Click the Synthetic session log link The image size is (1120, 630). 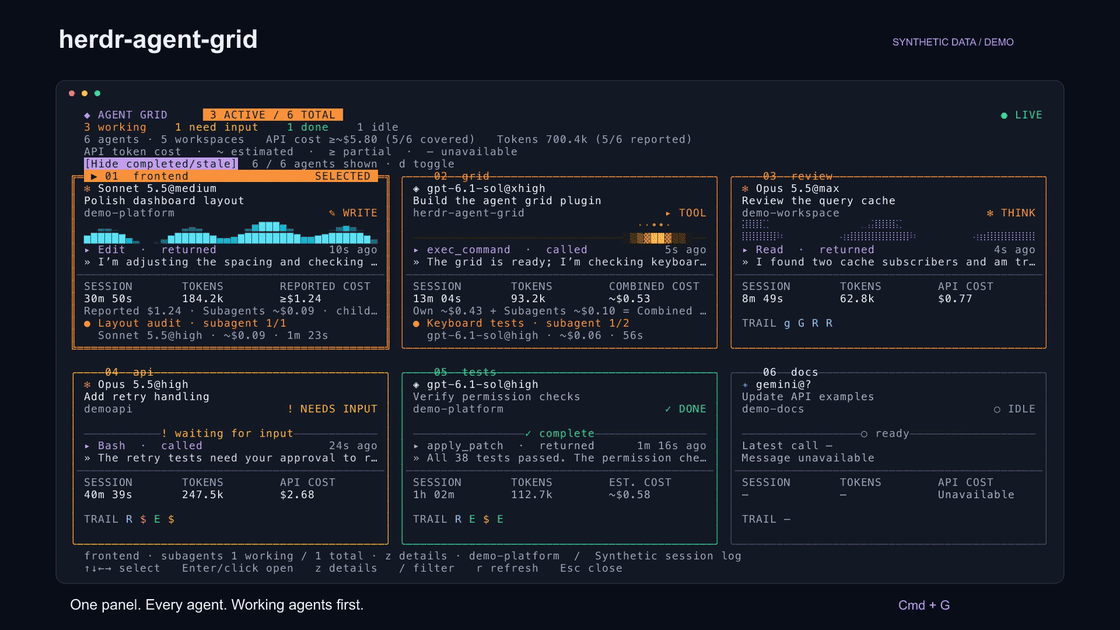pos(668,556)
